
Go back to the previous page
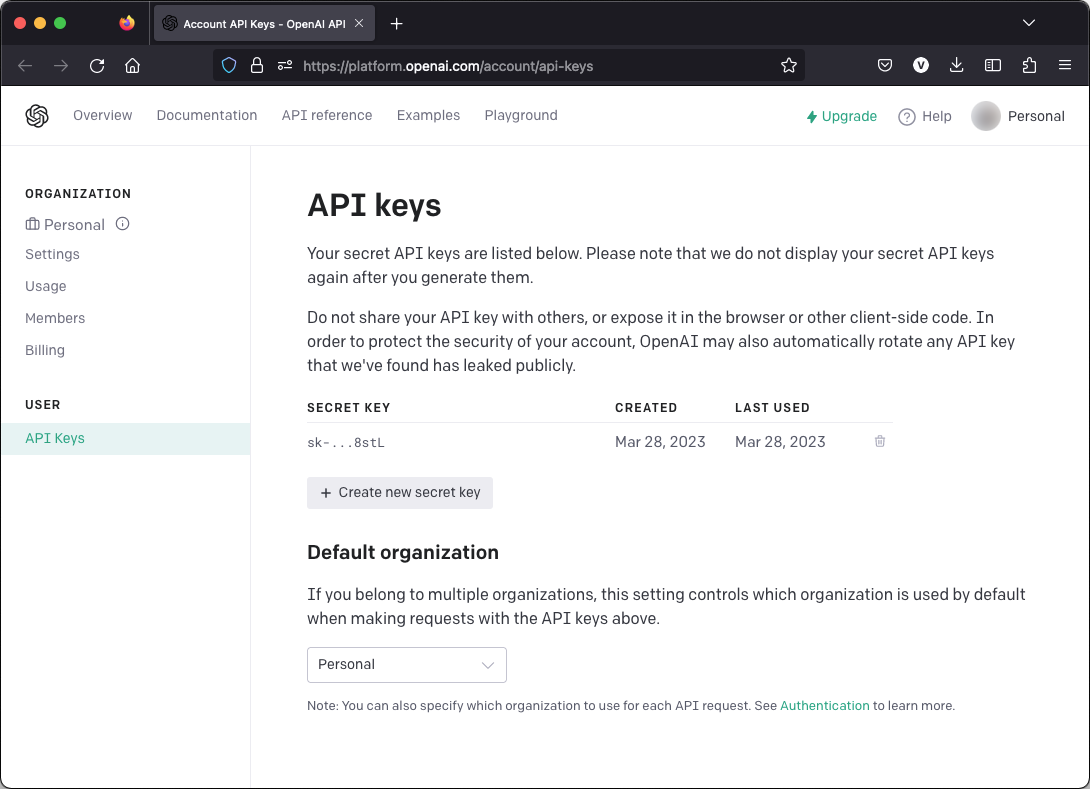(25, 66)
